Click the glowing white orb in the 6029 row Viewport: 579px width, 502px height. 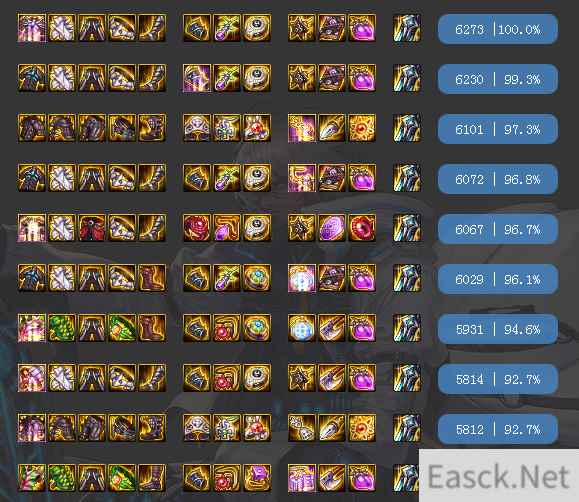tap(302, 278)
